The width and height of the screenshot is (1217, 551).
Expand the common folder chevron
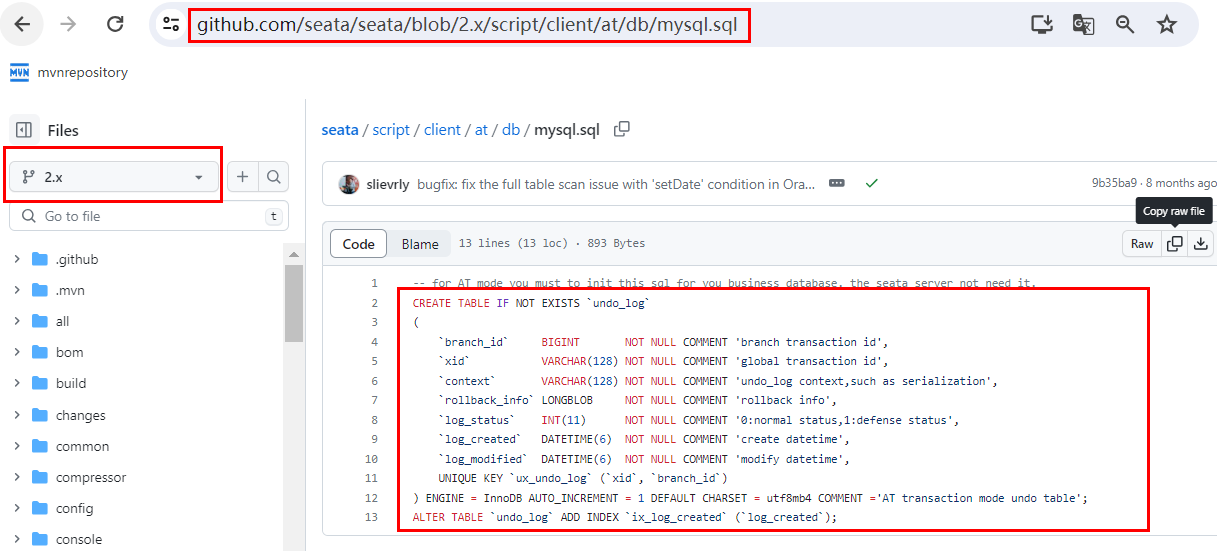[17, 446]
